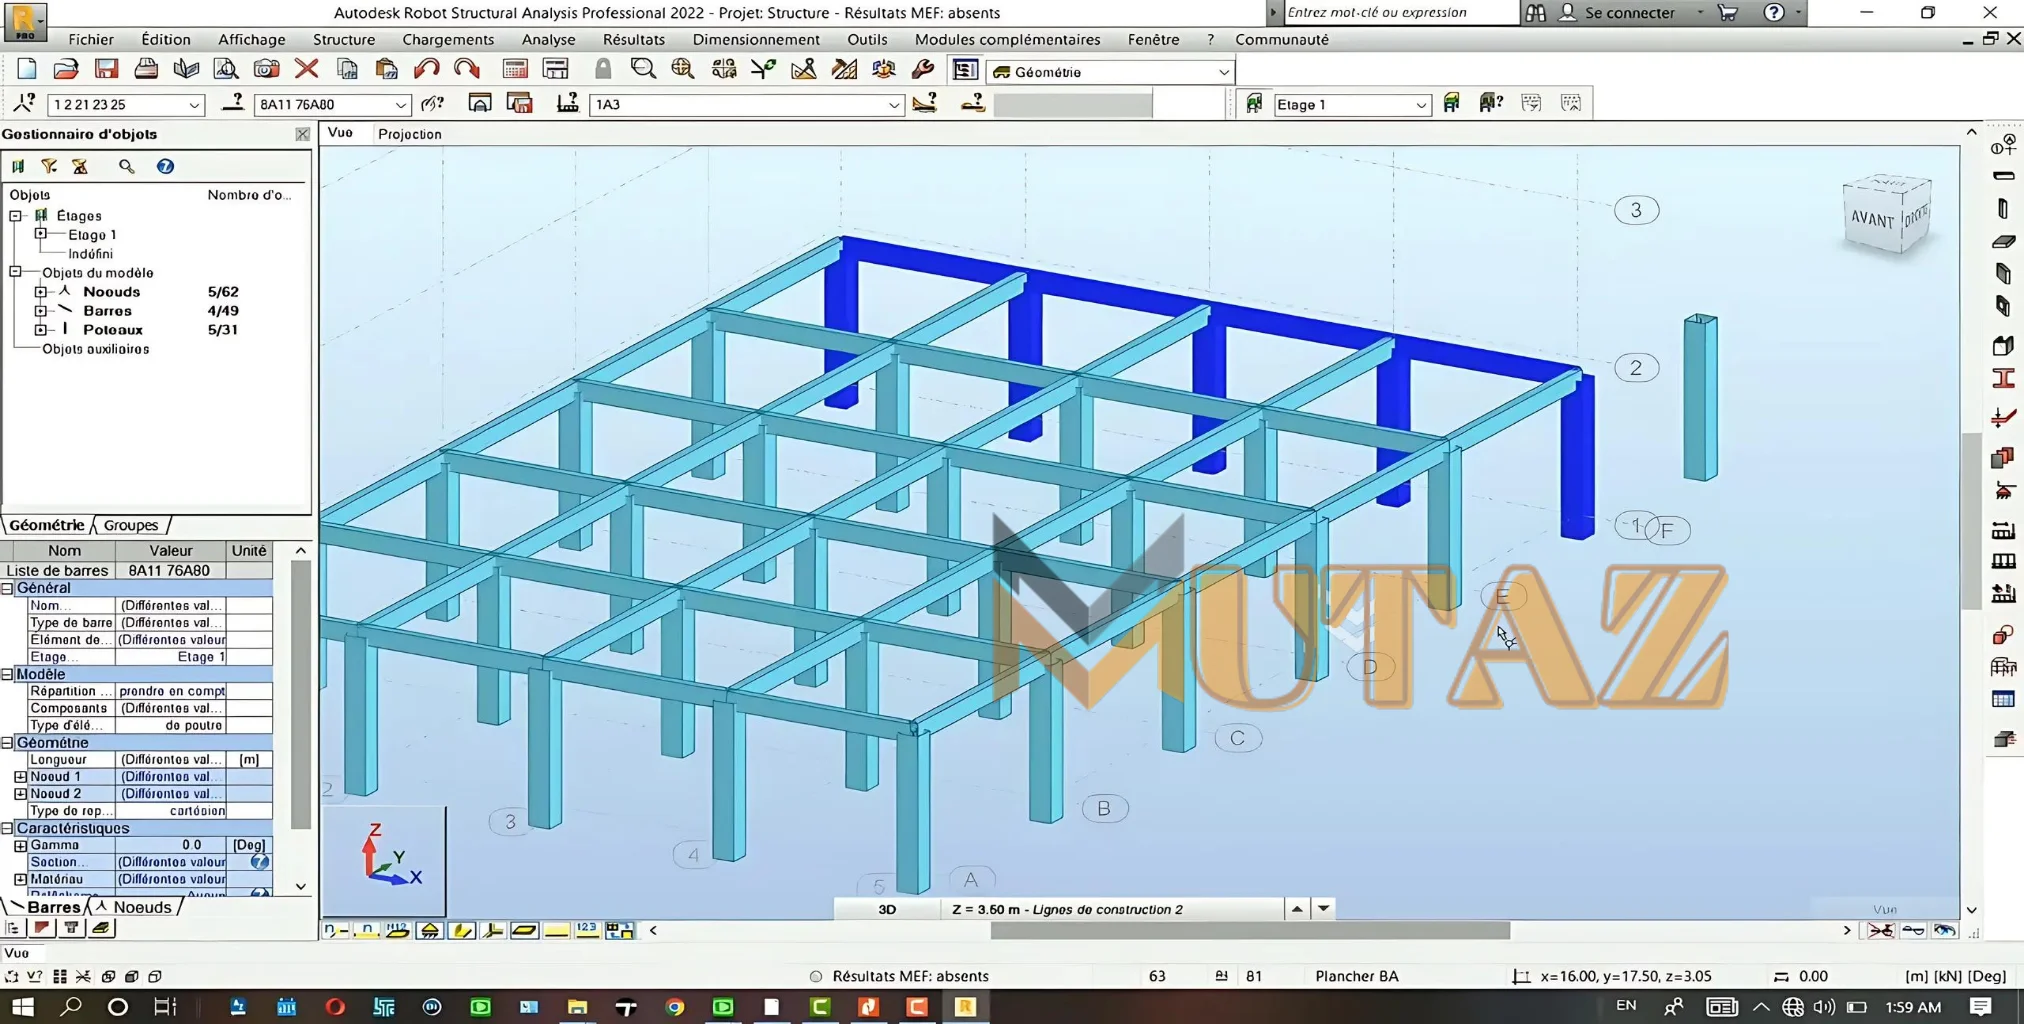This screenshot has height=1024, width=2024.
Task: Click the Stories icon beside Etage 1
Action: [x=1254, y=103]
